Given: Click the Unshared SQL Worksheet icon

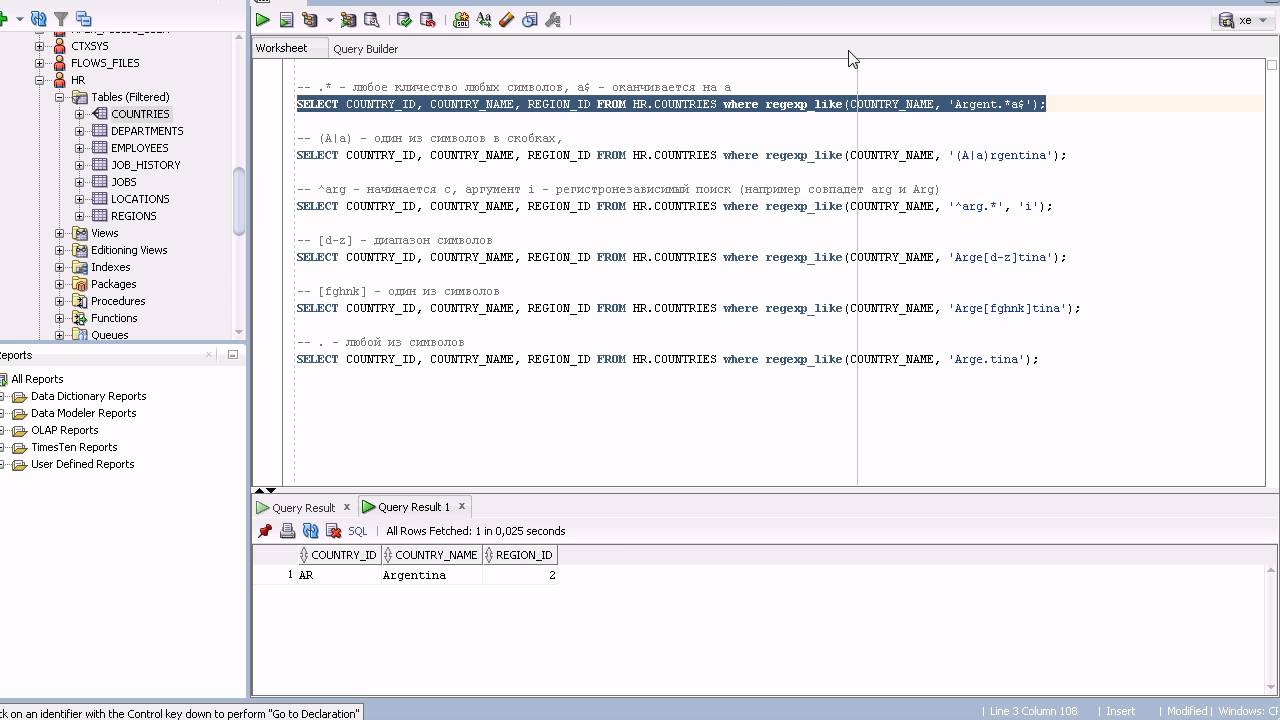Looking at the screenshot, I should pos(461,19).
